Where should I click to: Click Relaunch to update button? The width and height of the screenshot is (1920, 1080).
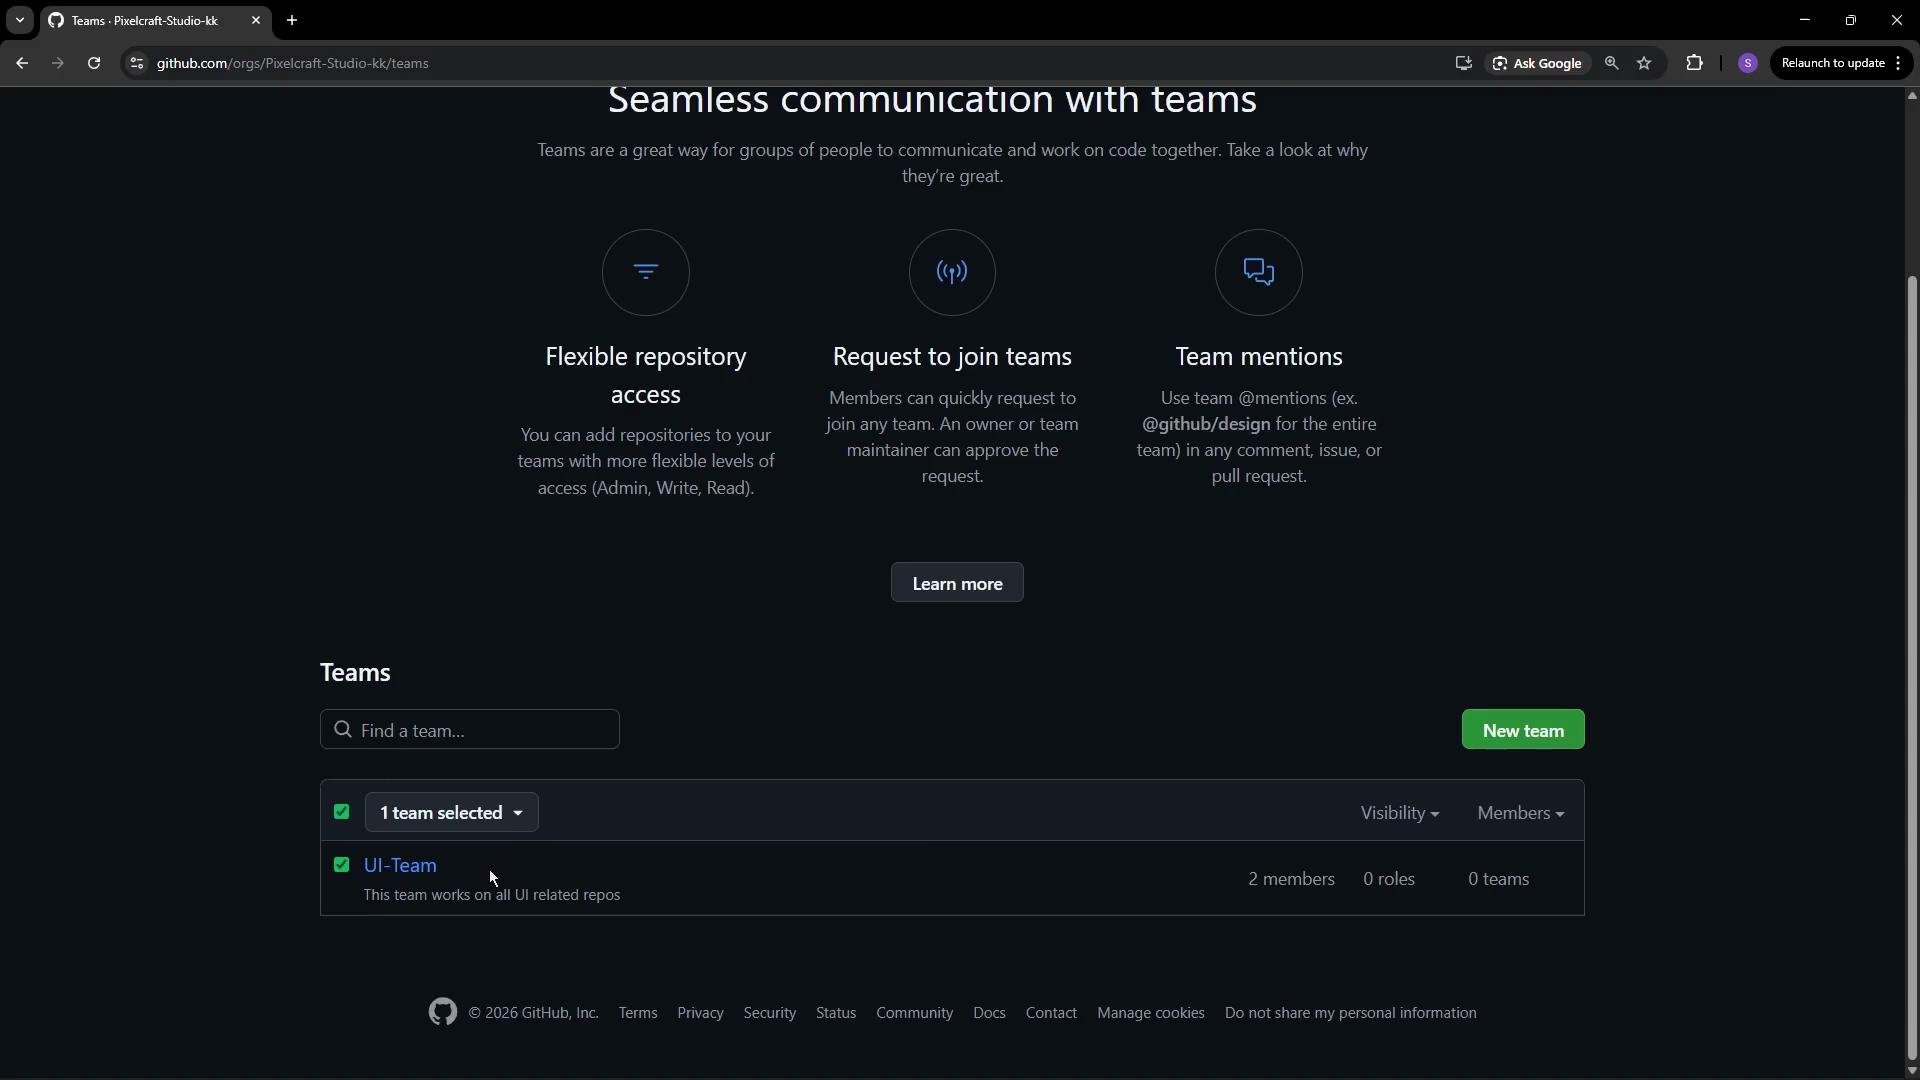(1833, 63)
